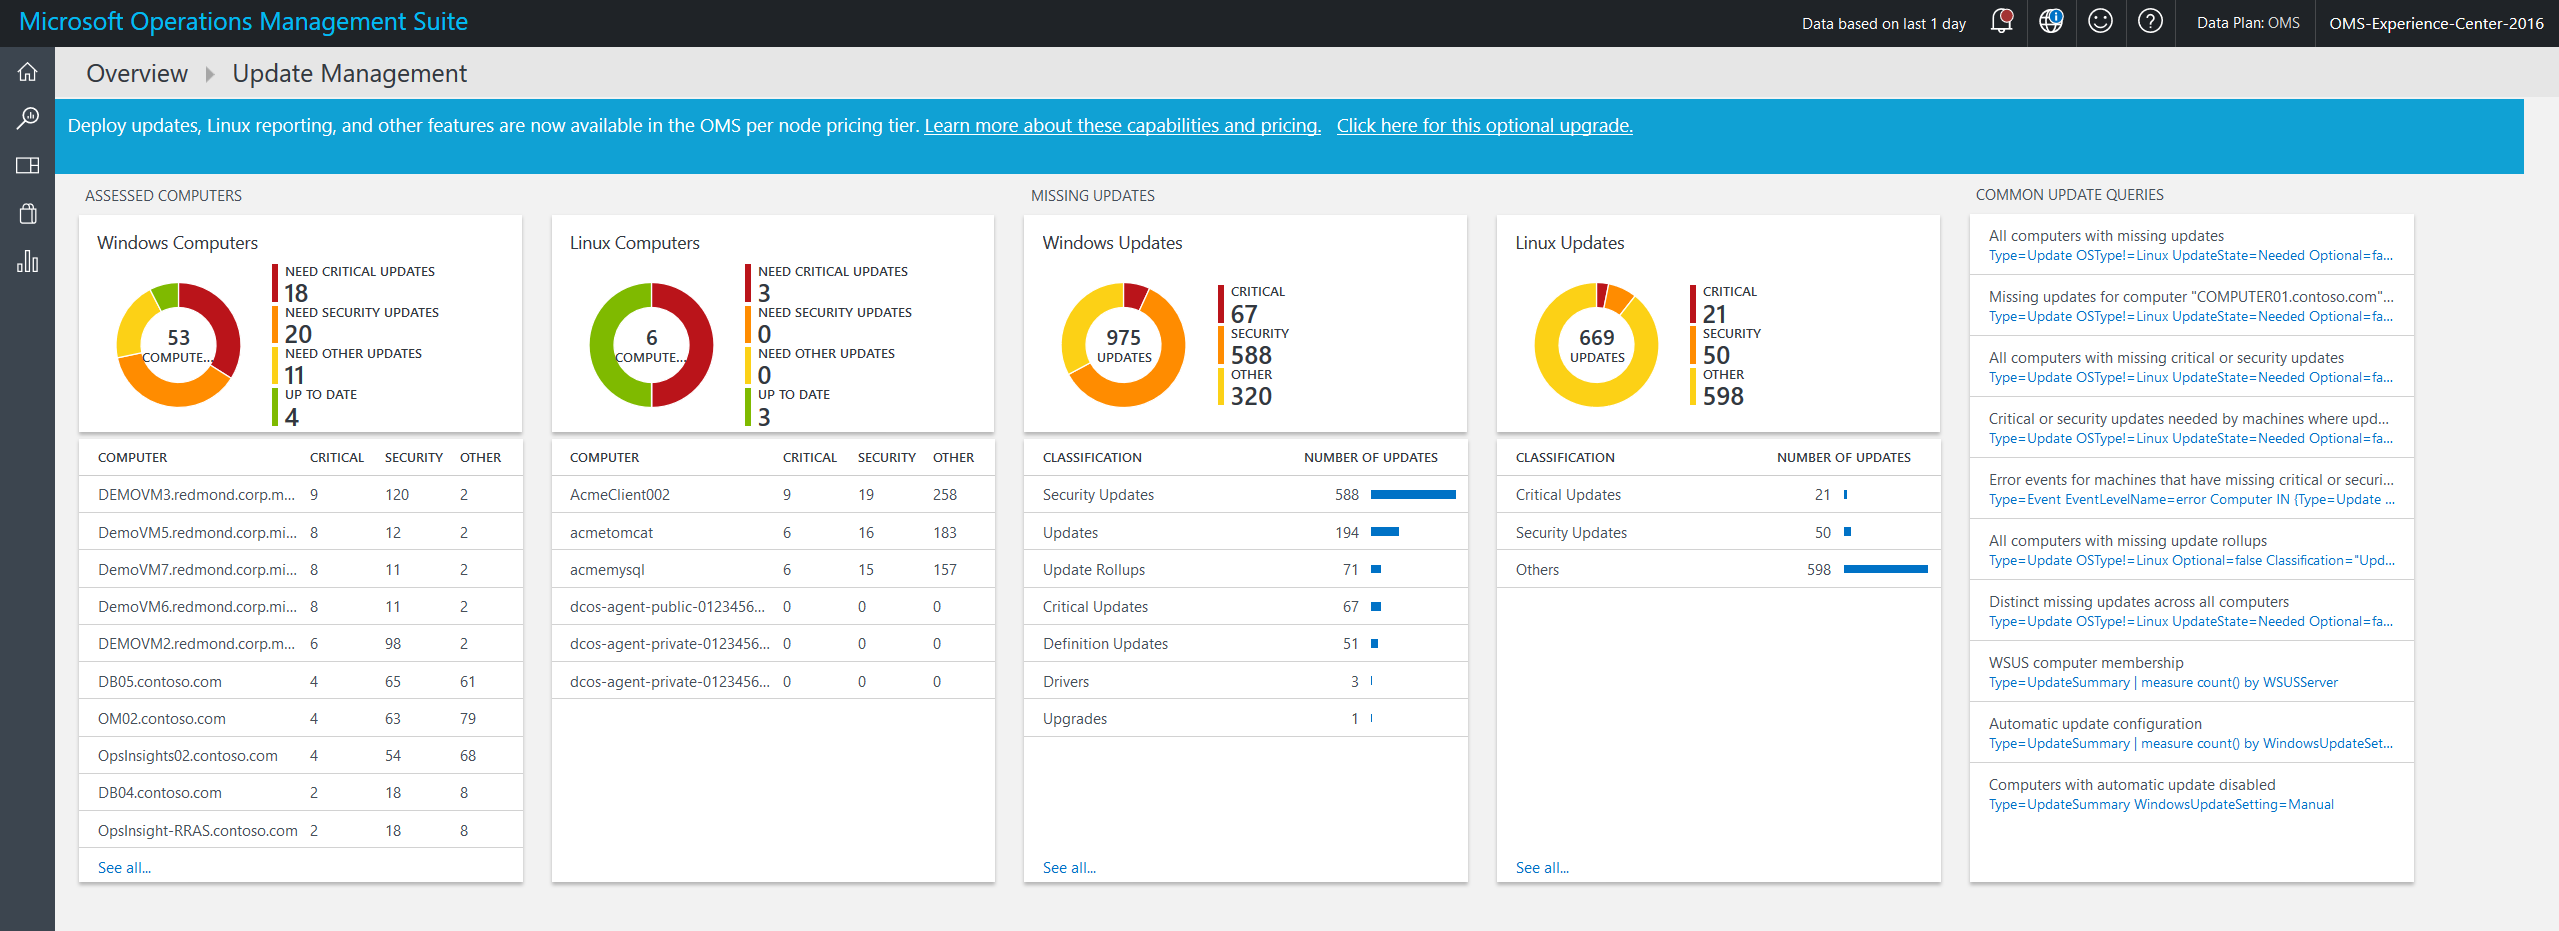Run Error events for machines query
Viewport: 2559px width, 931px height.
(2191, 489)
